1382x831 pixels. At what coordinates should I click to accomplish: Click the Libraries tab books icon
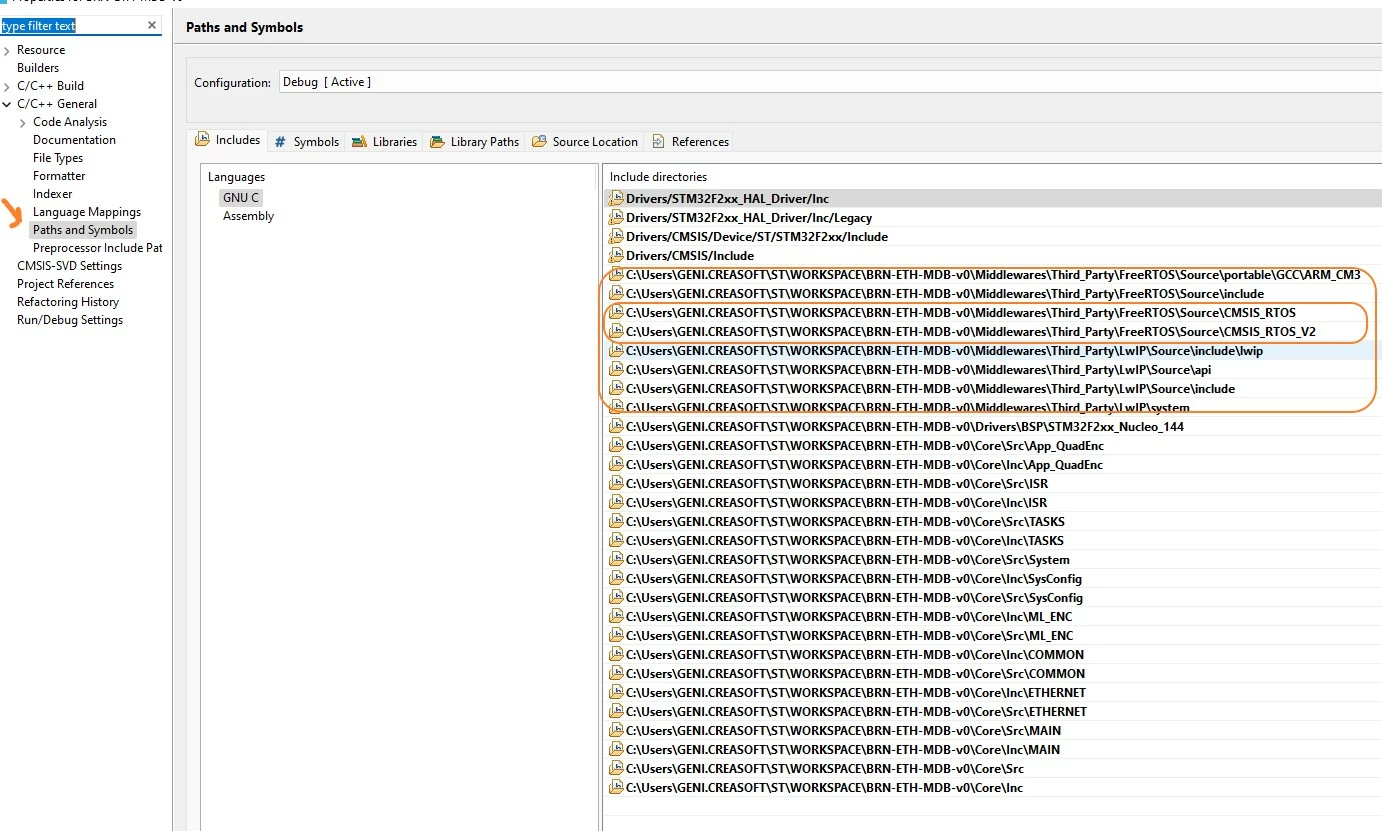point(359,142)
